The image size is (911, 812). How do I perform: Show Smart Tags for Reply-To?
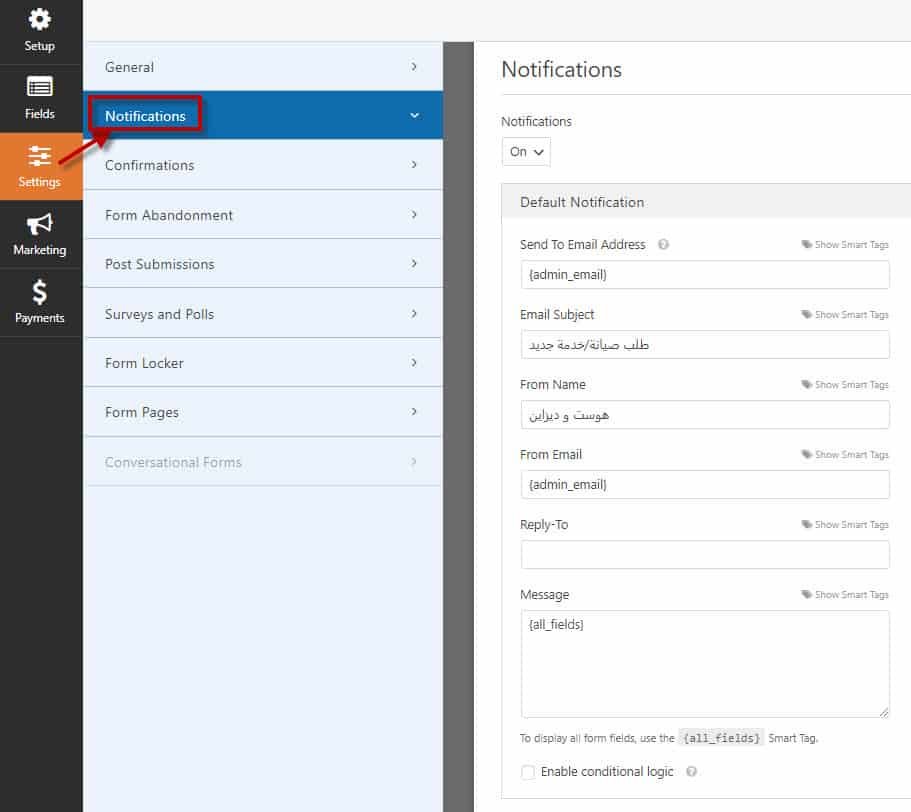851,524
